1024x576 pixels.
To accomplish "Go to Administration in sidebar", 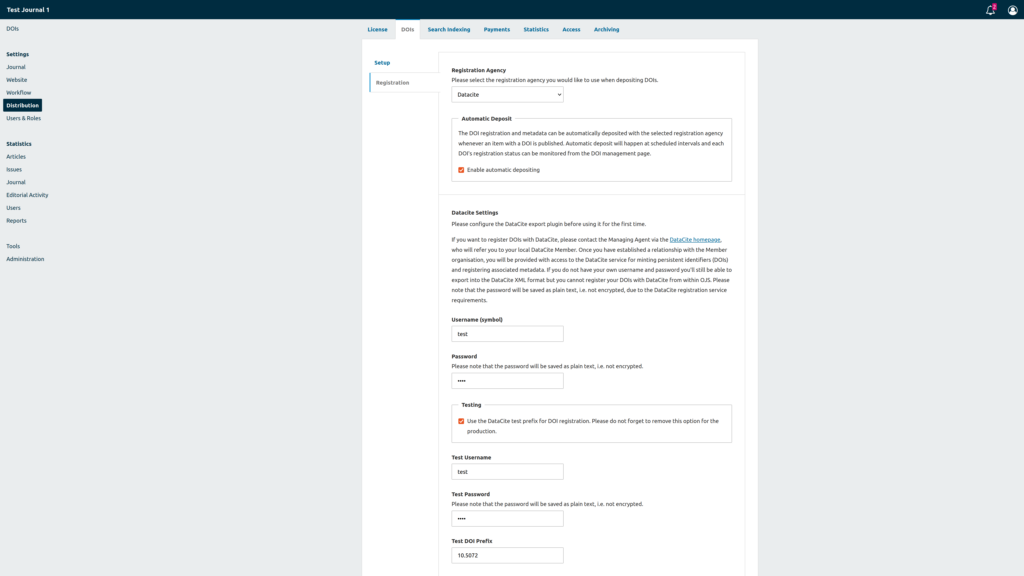I will point(25,259).
